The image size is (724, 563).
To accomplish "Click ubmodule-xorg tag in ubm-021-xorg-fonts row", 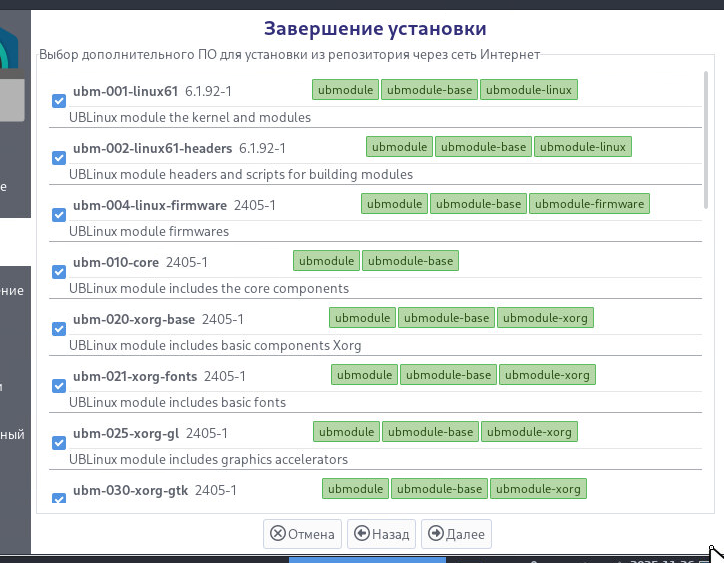I will coord(547,375).
